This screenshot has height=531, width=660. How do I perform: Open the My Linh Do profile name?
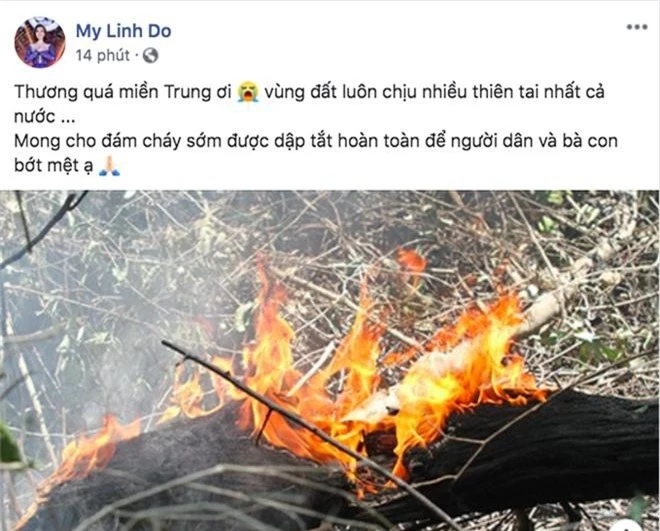tap(123, 31)
